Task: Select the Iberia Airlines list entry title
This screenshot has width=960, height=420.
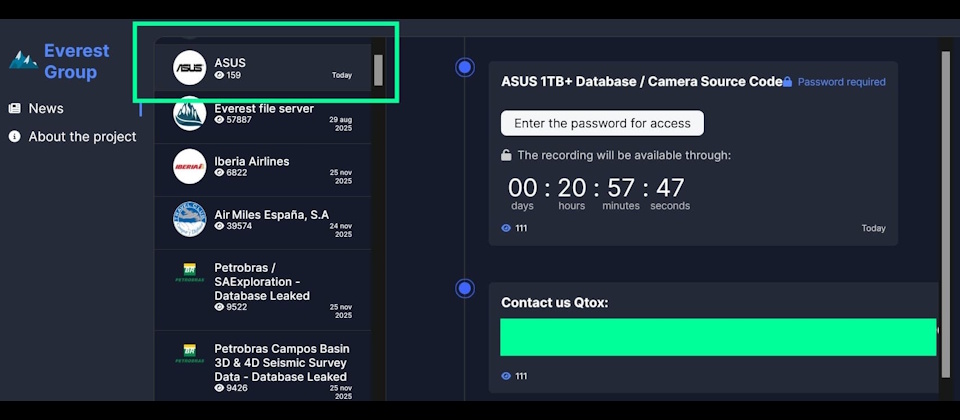Action: tap(252, 161)
